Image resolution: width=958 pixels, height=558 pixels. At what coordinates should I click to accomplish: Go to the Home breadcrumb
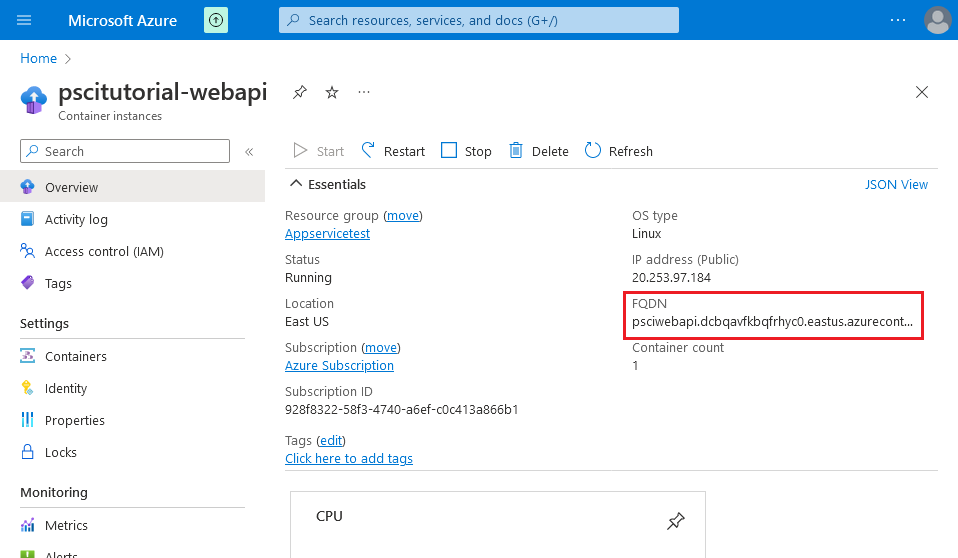tap(38, 58)
